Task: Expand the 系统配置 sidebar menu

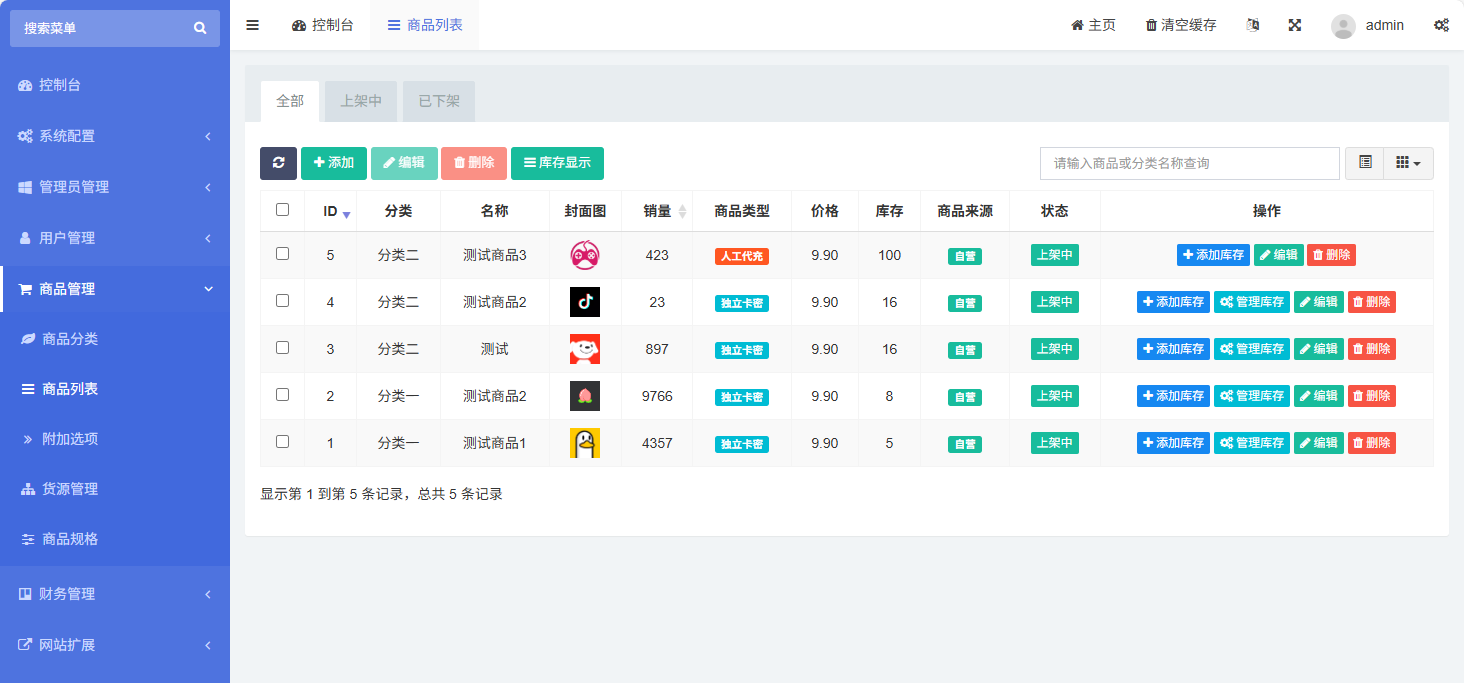Action: point(115,136)
